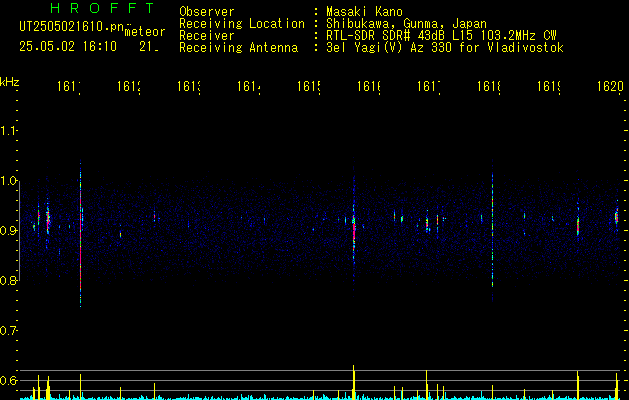The height and width of the screenshot is (400, 629).
Task: Click the red-pink meteor echo just before 1616
Action: (354, 235)
